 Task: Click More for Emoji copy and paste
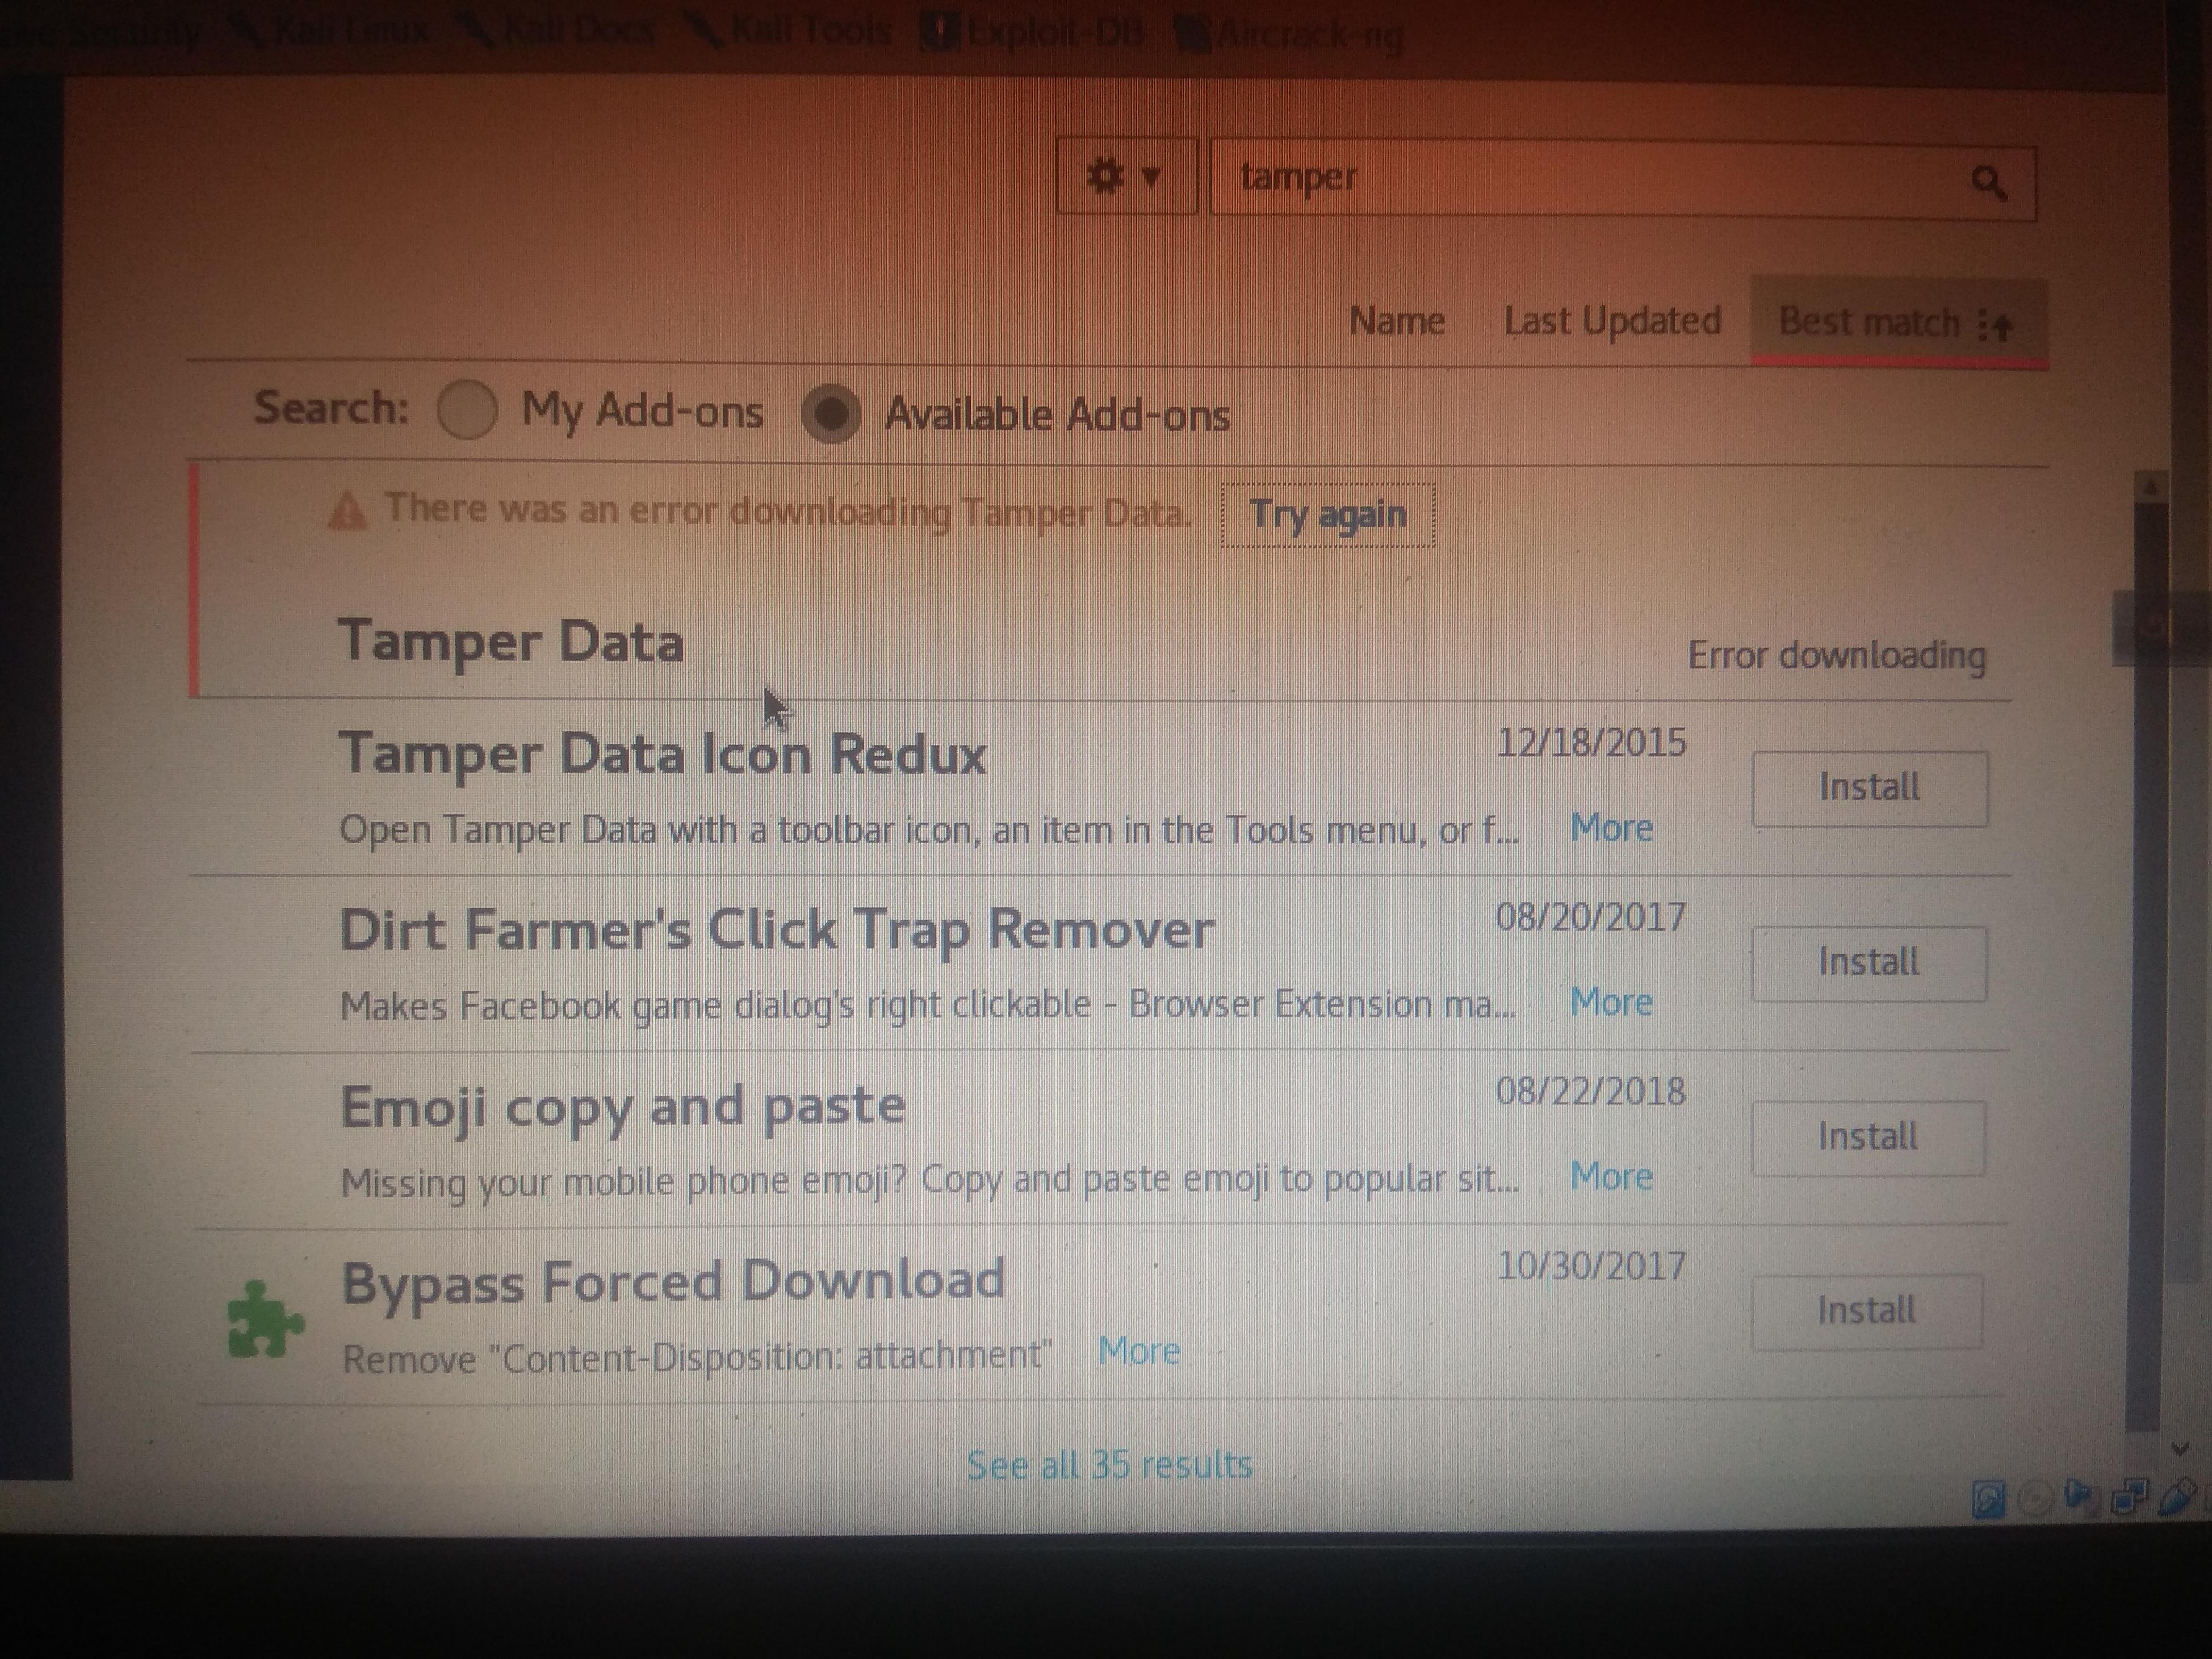pyautogui.click(x=1610, y=1177)
